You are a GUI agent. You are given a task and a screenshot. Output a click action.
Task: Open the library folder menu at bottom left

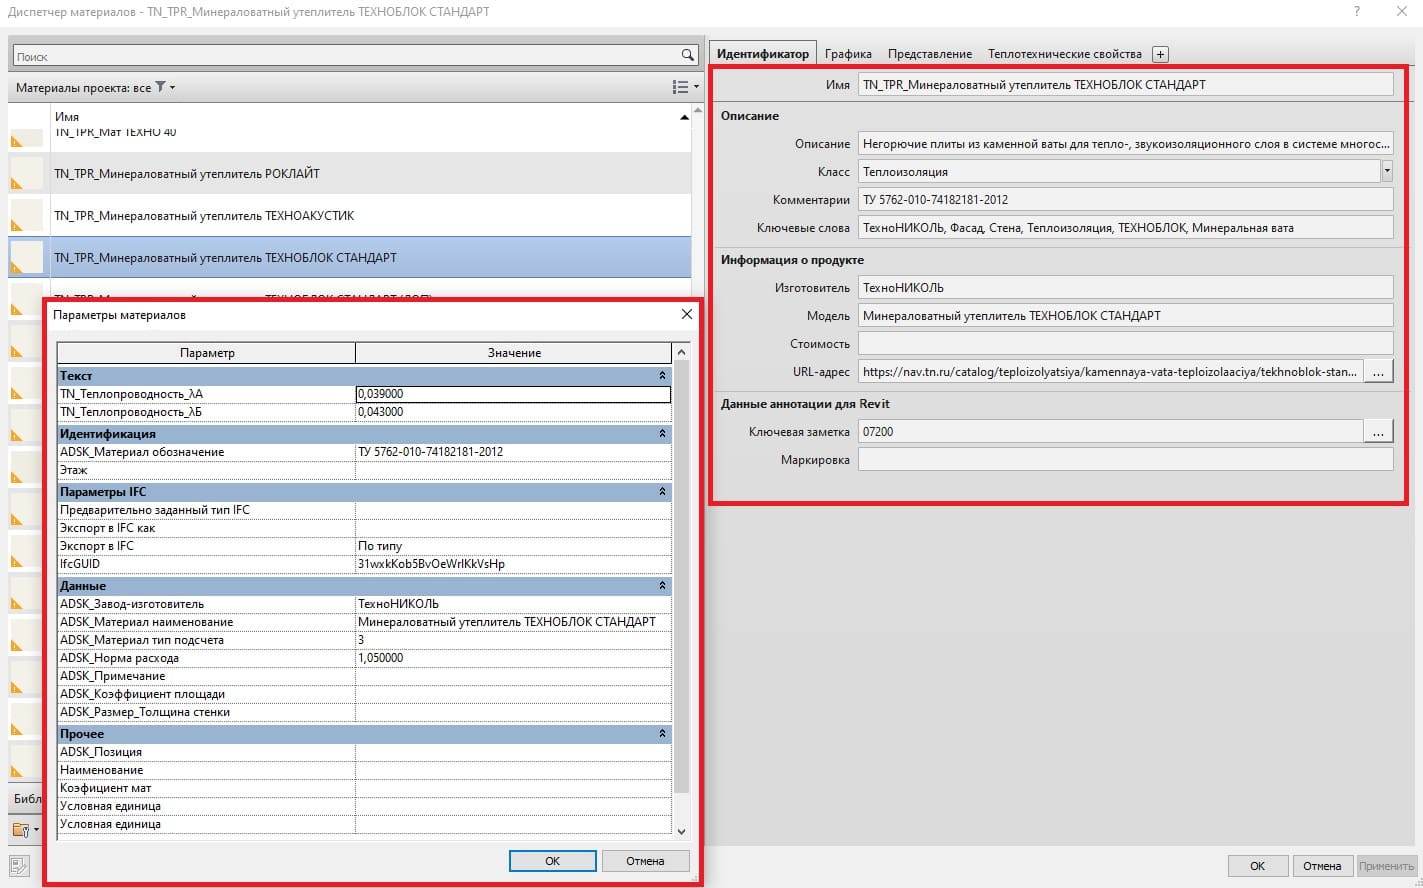[24, 830]
